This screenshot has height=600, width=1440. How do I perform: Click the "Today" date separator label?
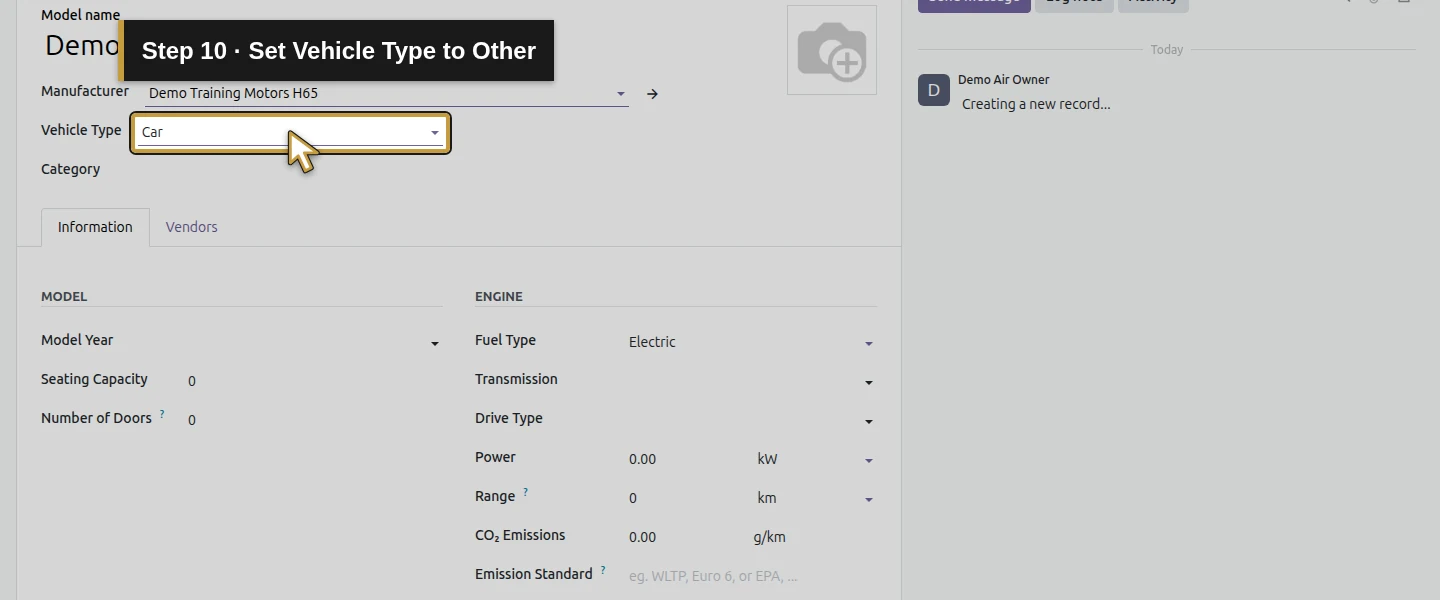pos(1167,49)
